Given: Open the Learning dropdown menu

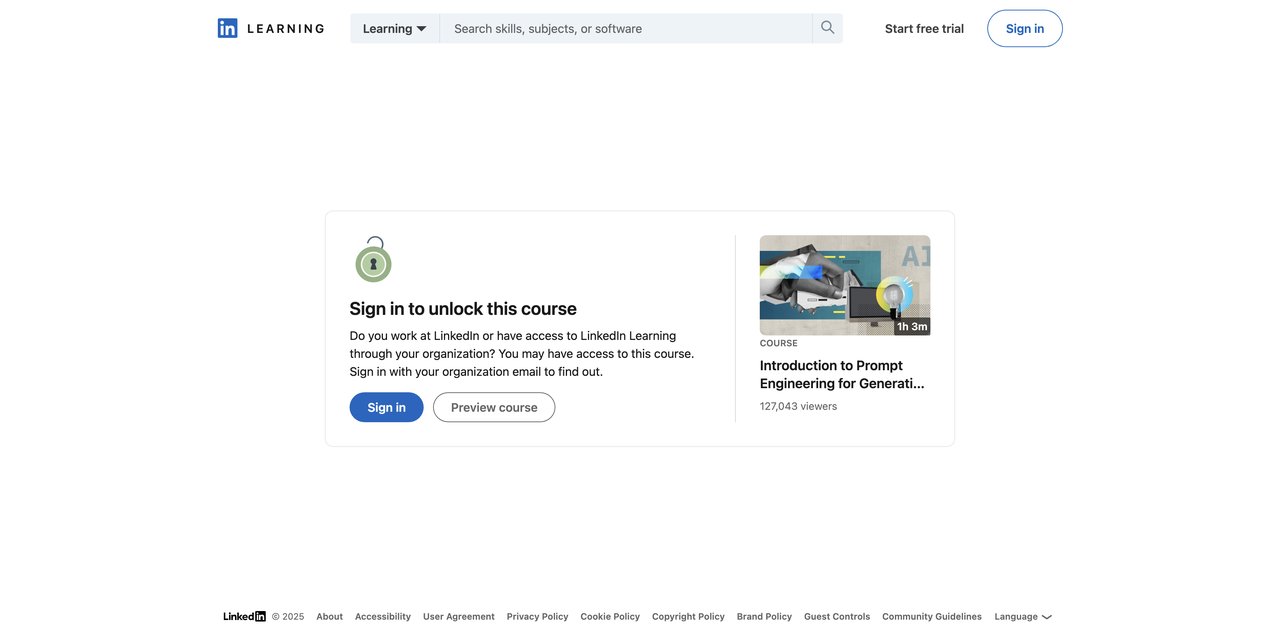Looking at the screenshot, I should (394, 28).
